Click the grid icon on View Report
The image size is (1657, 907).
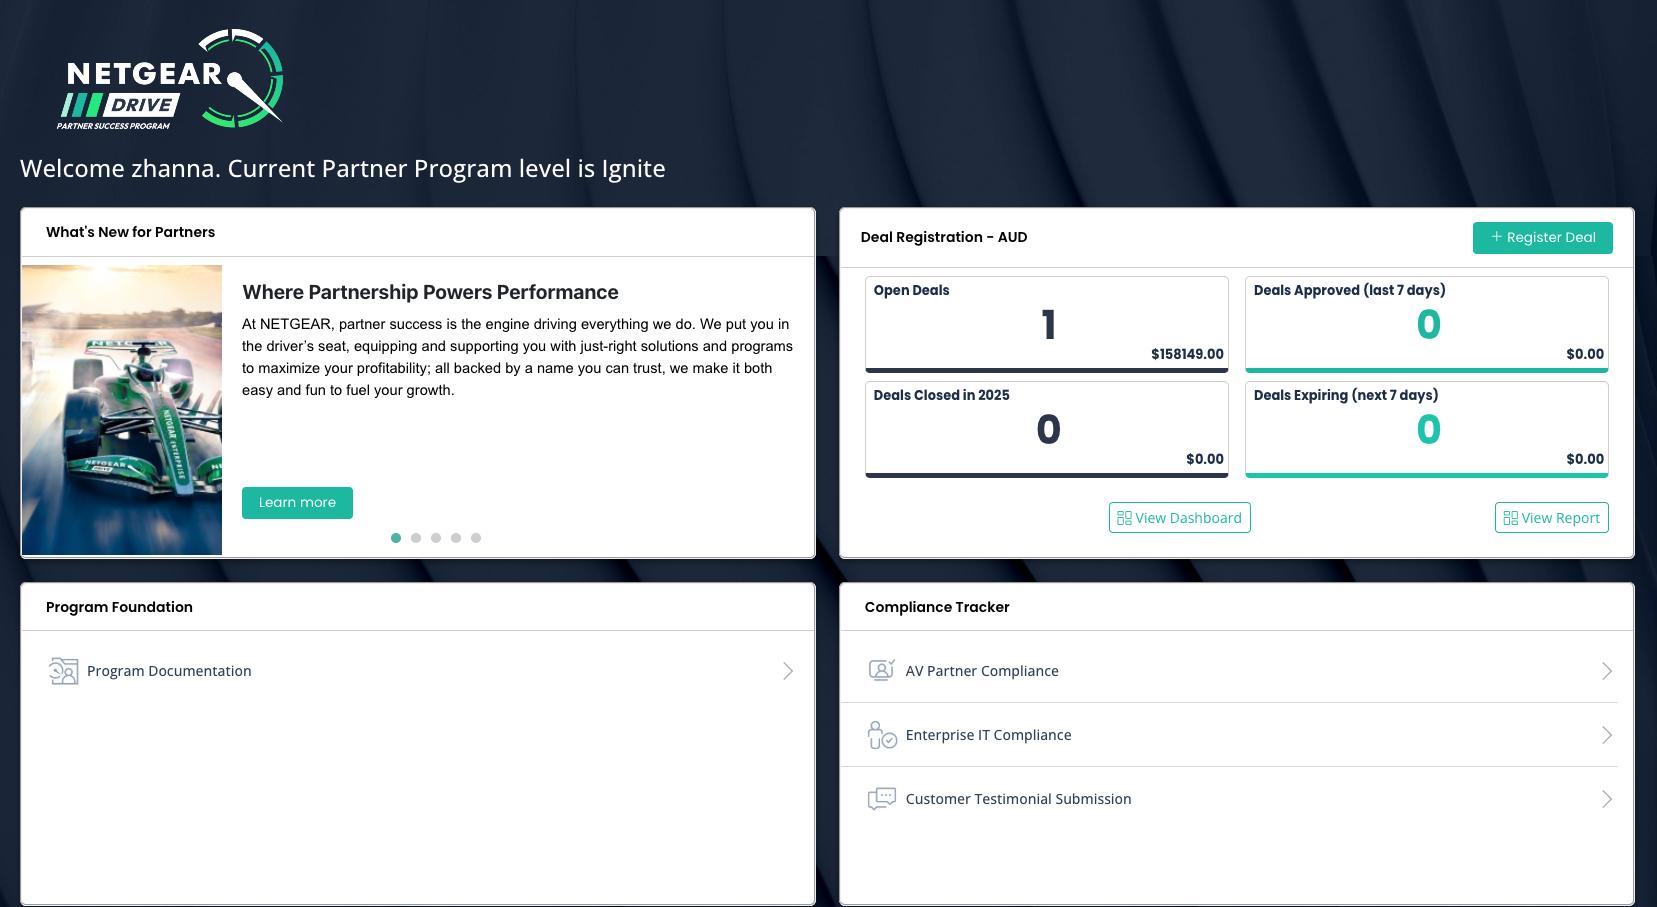(x=1510, y=518)
